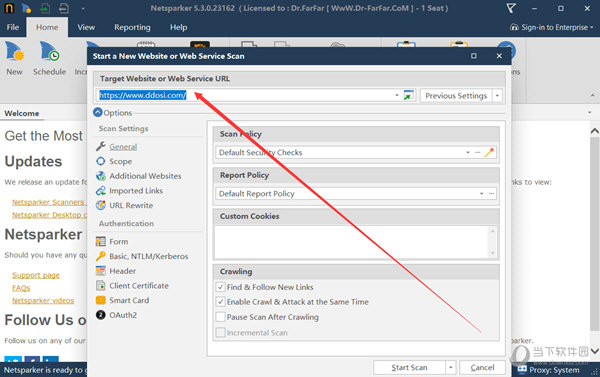Click the export document icon in title bar
The height and width of the screenshot is (377, 600).
[64, 8]
